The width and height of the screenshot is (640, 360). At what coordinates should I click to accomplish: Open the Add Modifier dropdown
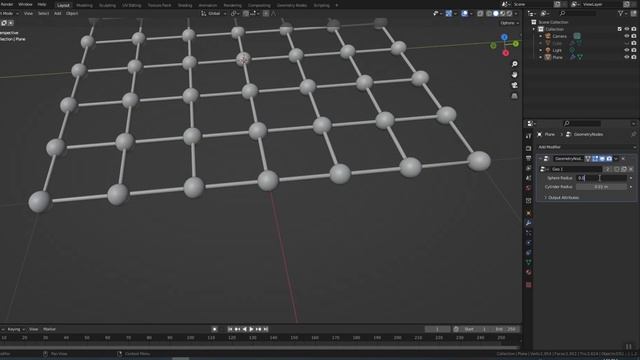point(586,147)
